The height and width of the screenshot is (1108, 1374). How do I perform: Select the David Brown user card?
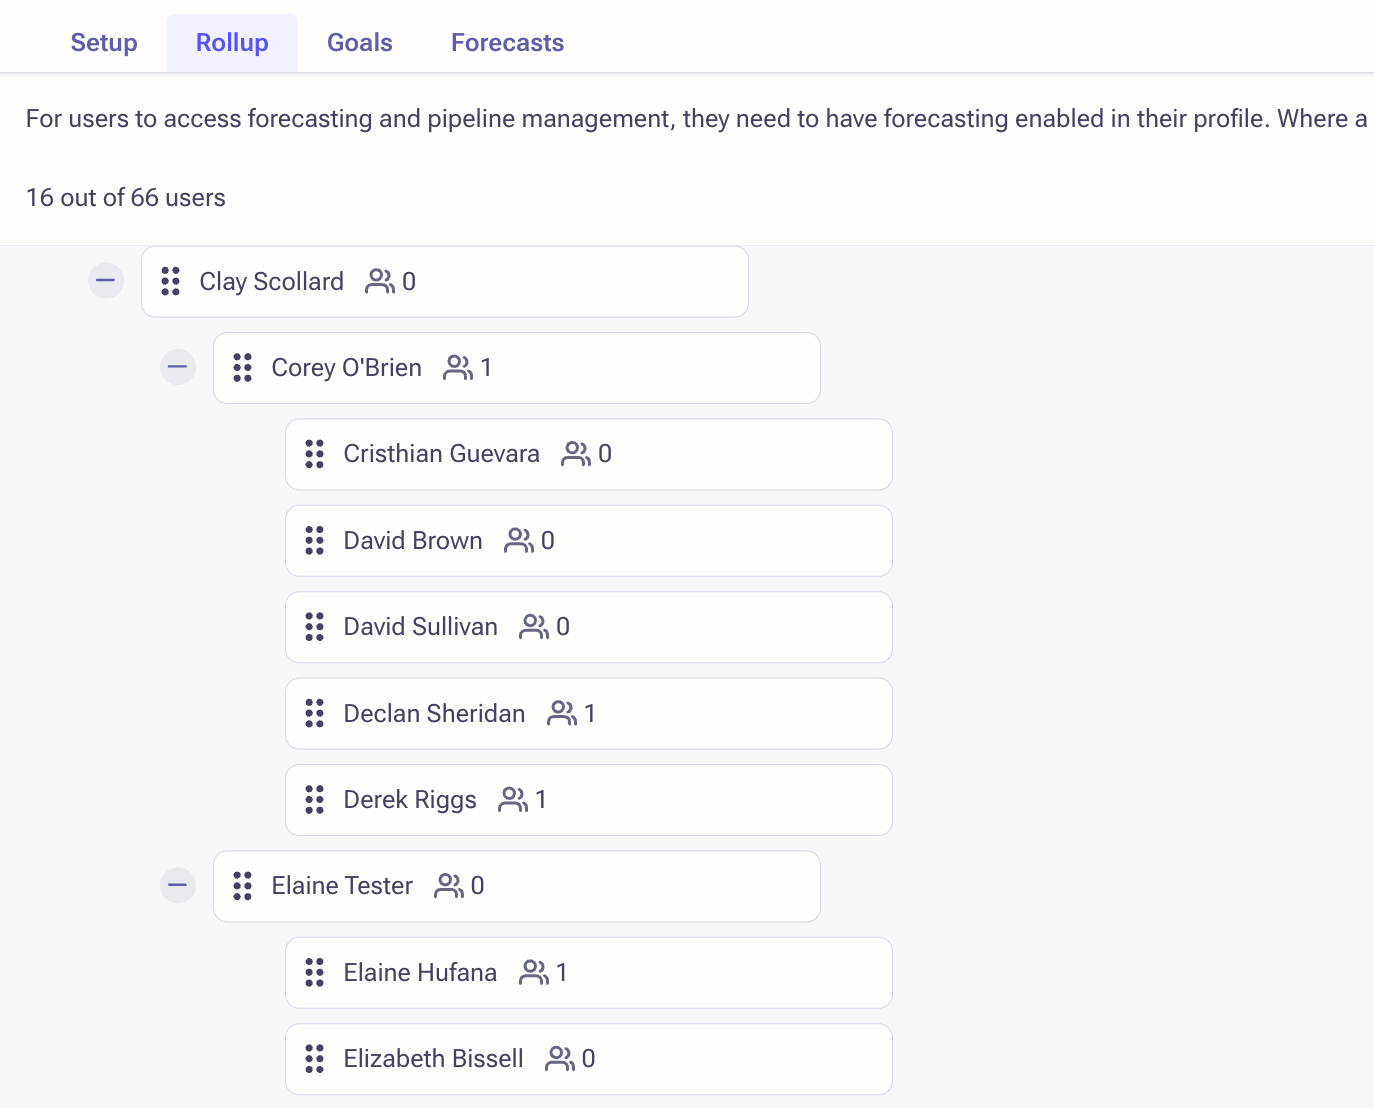pyautogui.click(x=589, y=541)
